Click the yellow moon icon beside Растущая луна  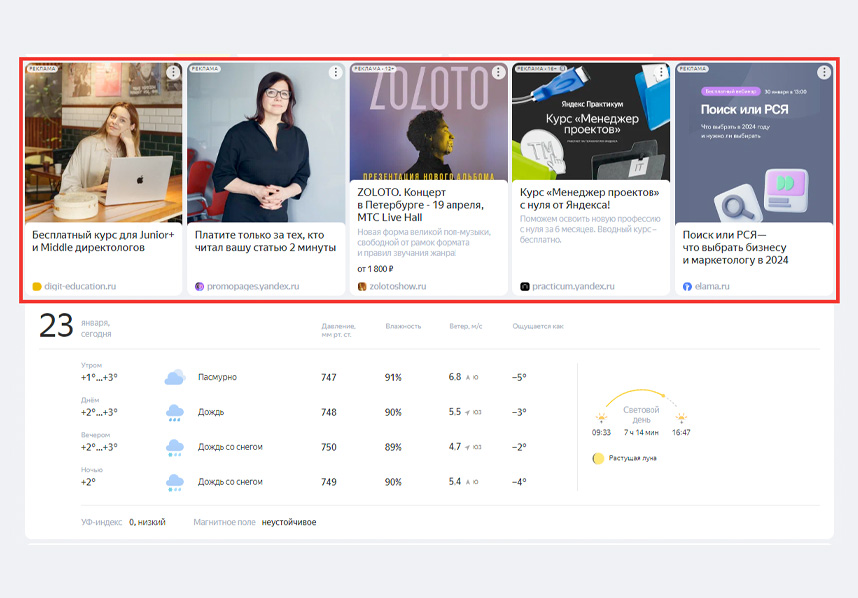click(598, 458)
